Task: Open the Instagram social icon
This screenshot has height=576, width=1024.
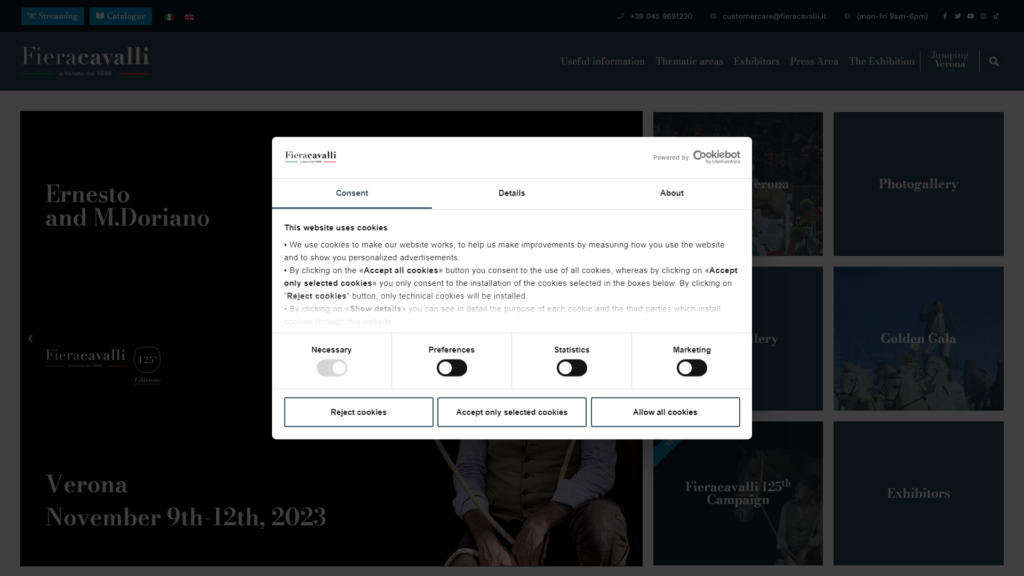Action: [984, 16]
